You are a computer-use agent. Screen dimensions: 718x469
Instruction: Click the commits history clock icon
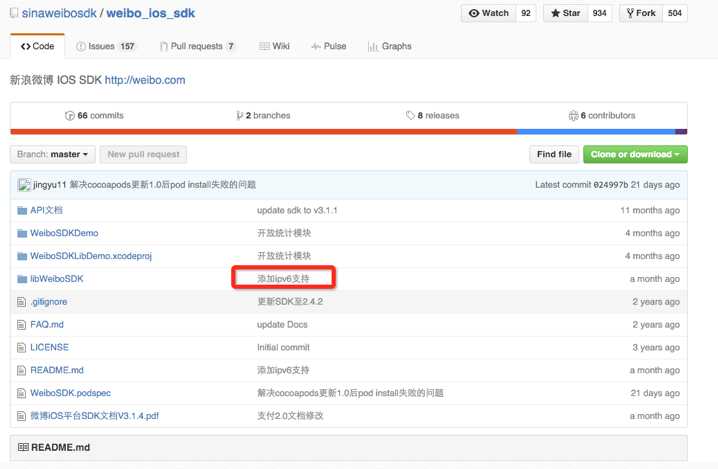pos(70,115)
